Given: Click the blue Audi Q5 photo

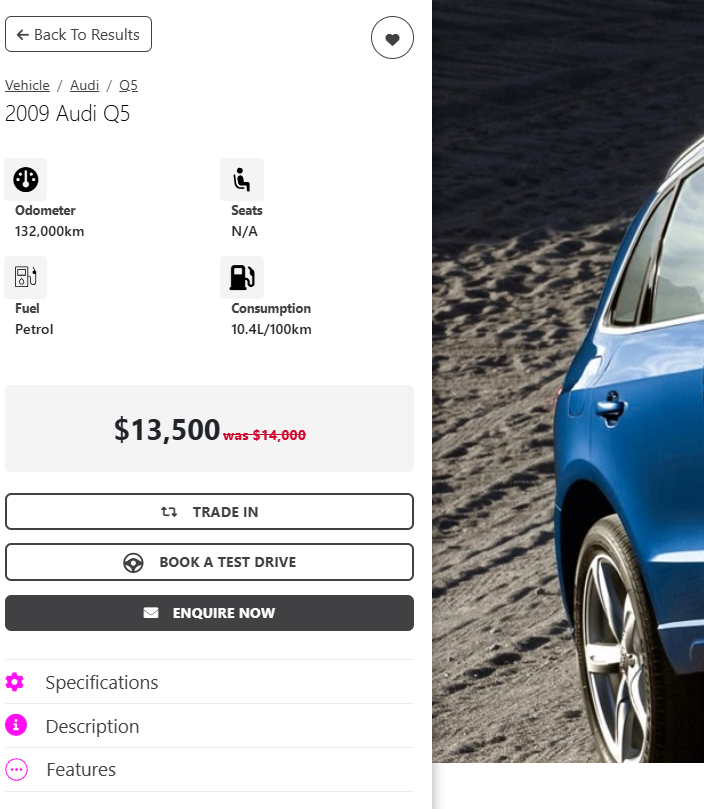Looking at the screenshot, I should coord(568,381).
